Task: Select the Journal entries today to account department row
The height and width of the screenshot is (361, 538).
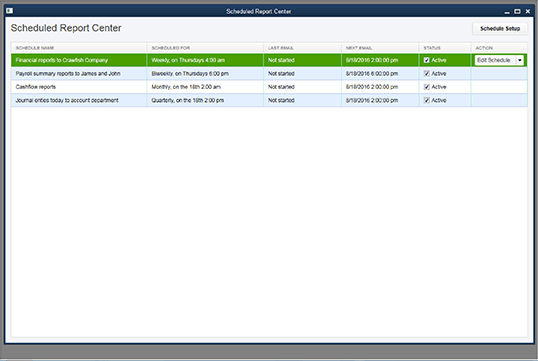Action: pyautogui.click(x=269, y=100)
